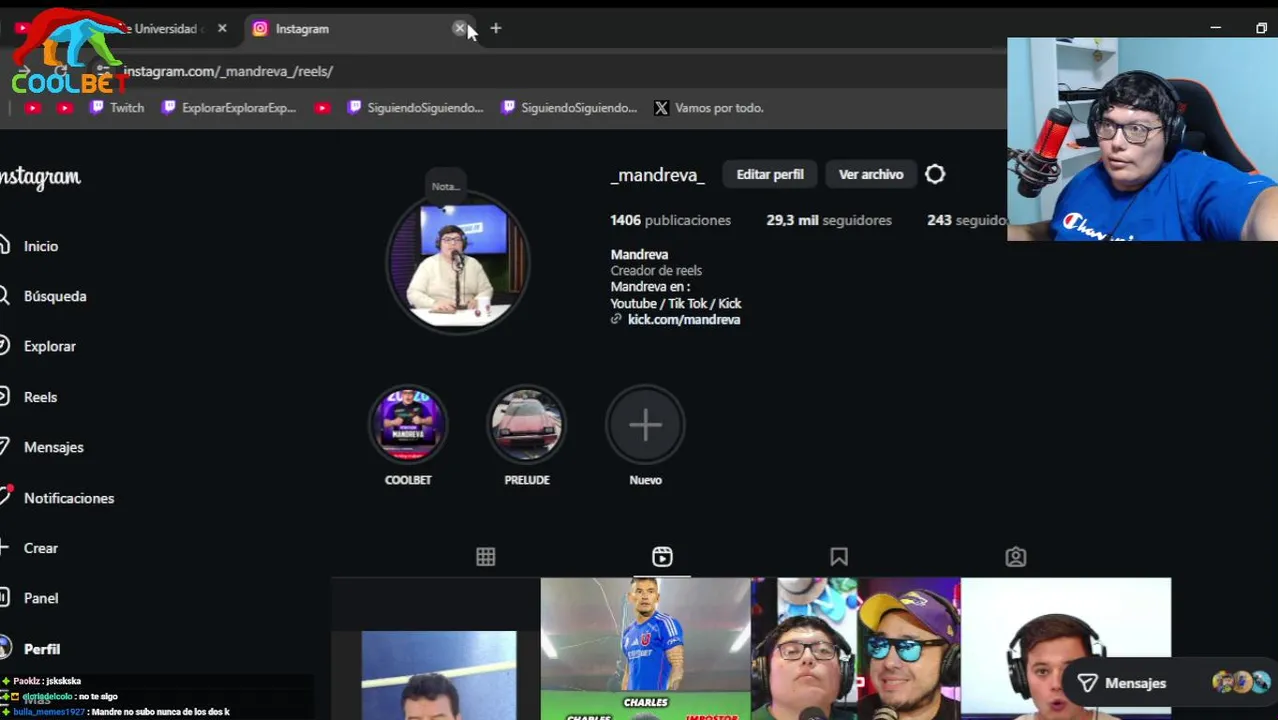Click the Nota bubble above profile picture
This screenshot has width=1278, height=720.
coord(445,186)
